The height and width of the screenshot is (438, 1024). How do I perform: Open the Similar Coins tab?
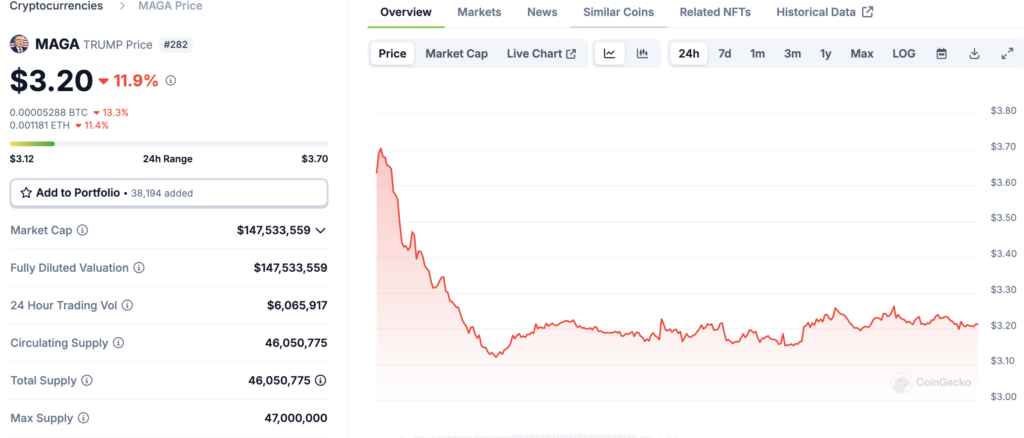pos(618,12)
